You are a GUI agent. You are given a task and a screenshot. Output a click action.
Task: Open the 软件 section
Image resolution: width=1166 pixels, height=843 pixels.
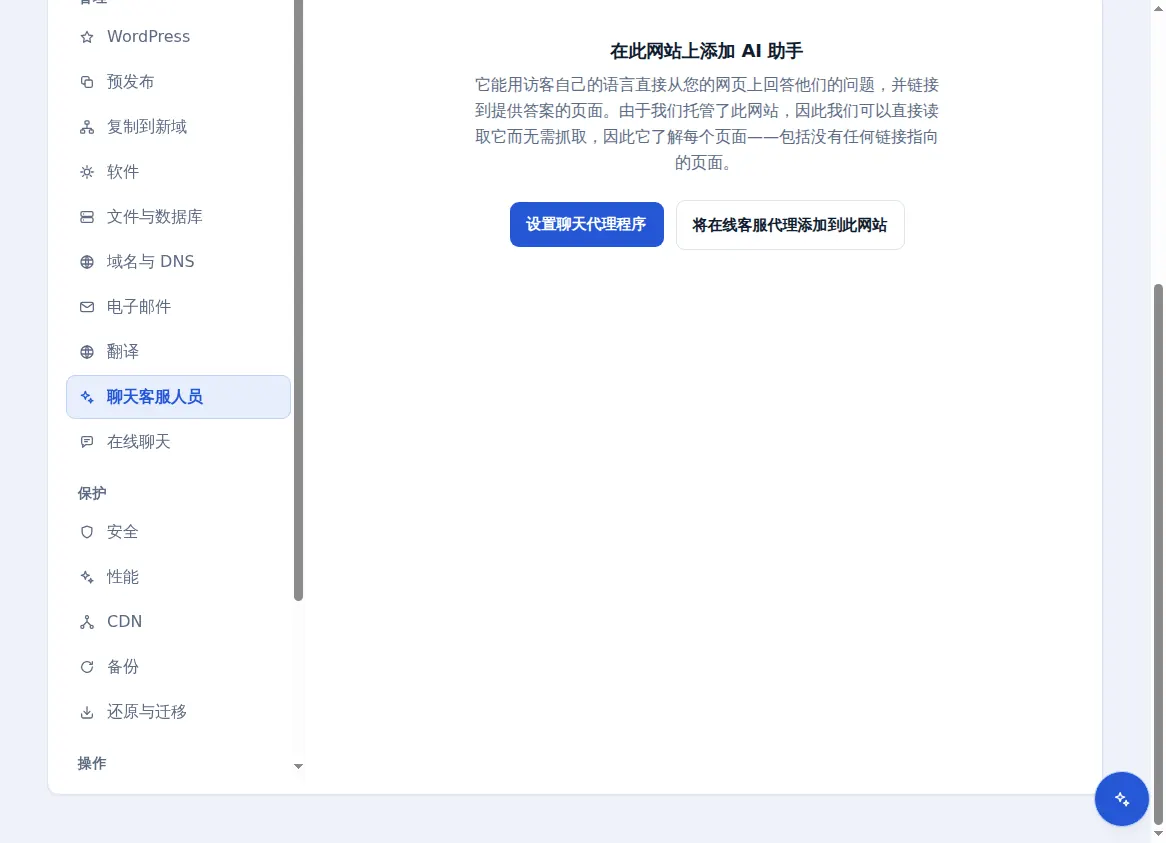(x=178, y=172)
